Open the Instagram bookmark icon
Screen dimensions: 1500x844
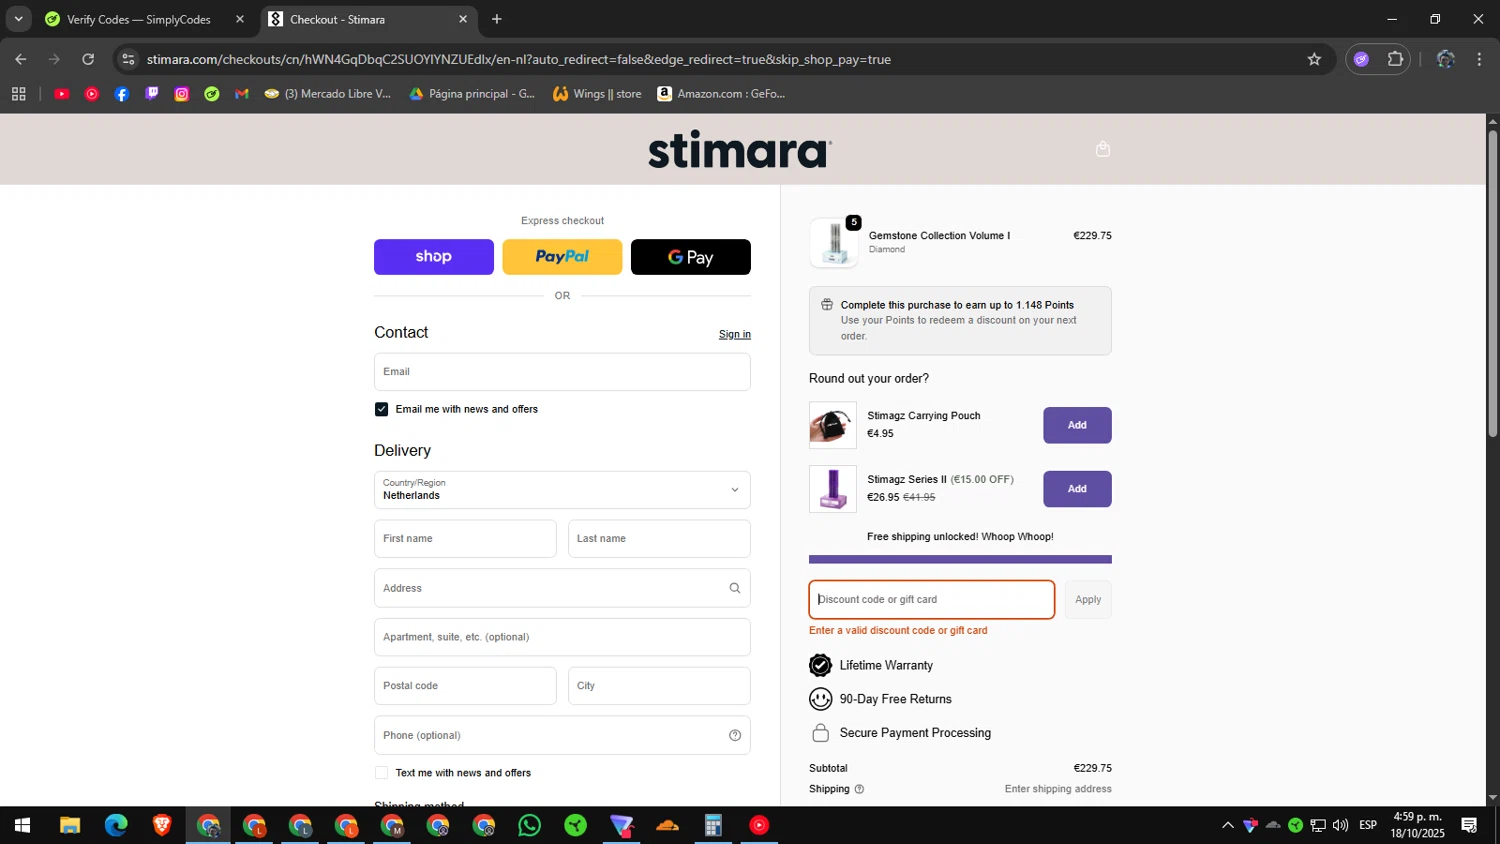pos(182,94)
